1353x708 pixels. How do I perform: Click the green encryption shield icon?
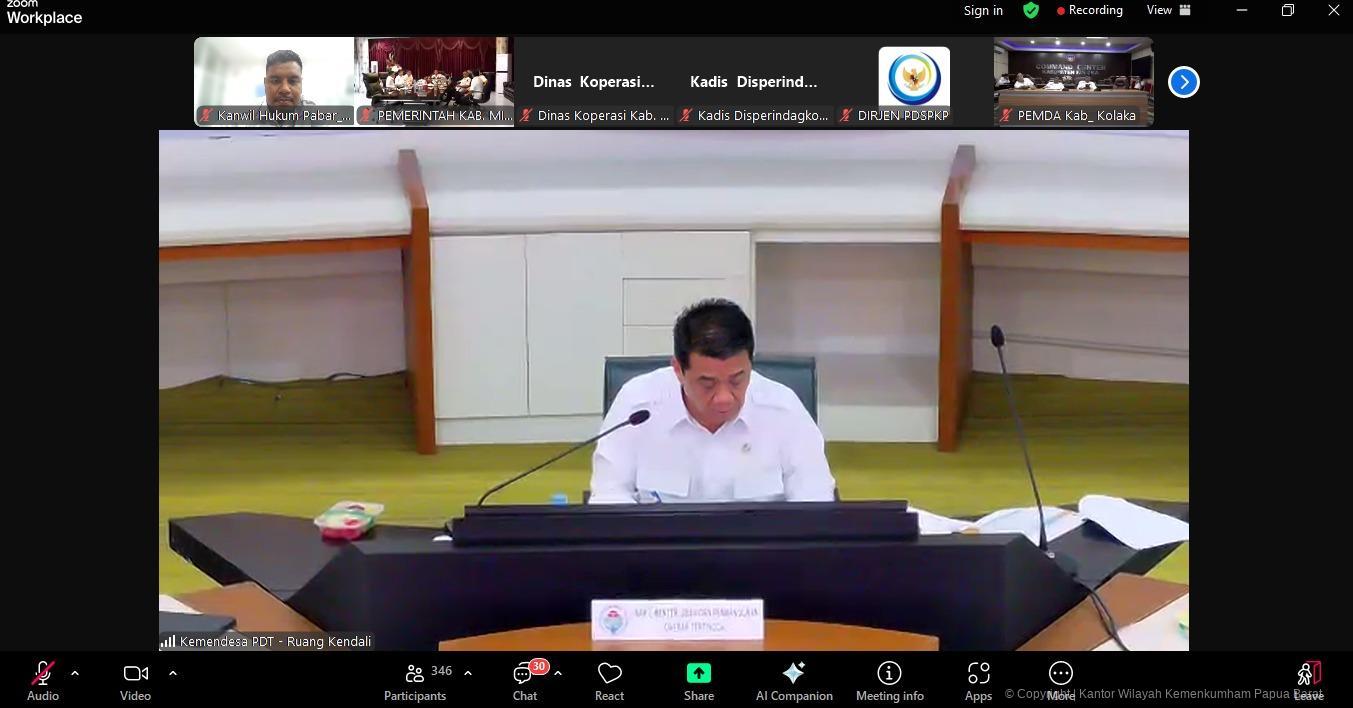tap(1031, 10)
